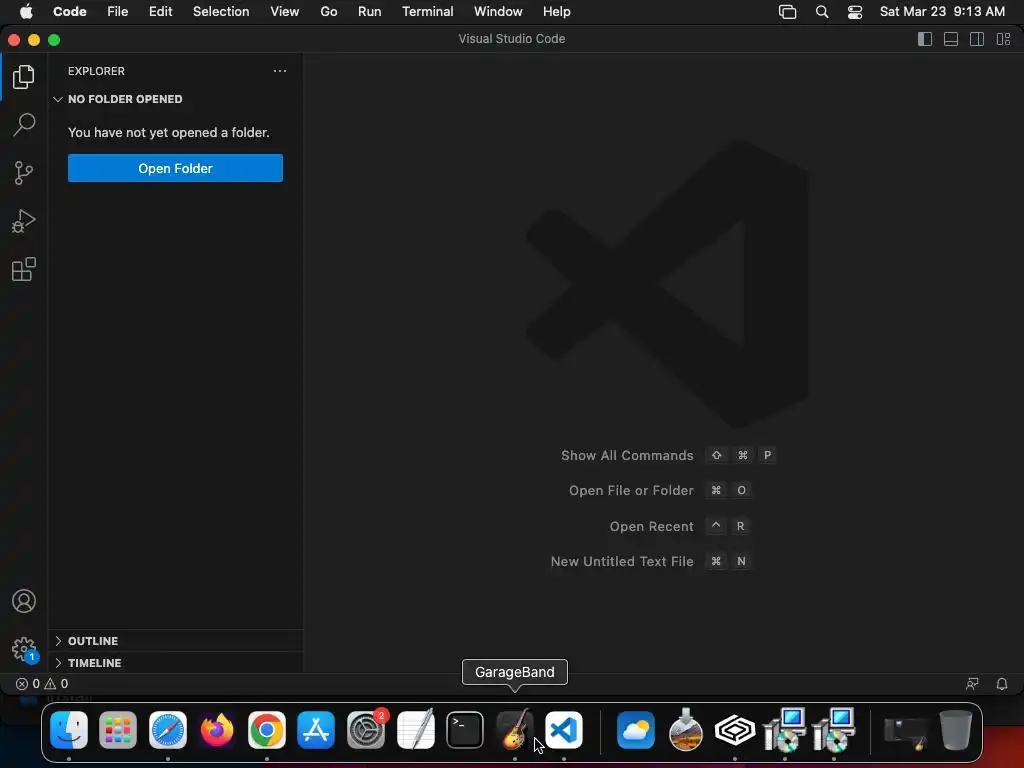
Task: Open the Trash from the Dock
Action: (x=955, y=730)
